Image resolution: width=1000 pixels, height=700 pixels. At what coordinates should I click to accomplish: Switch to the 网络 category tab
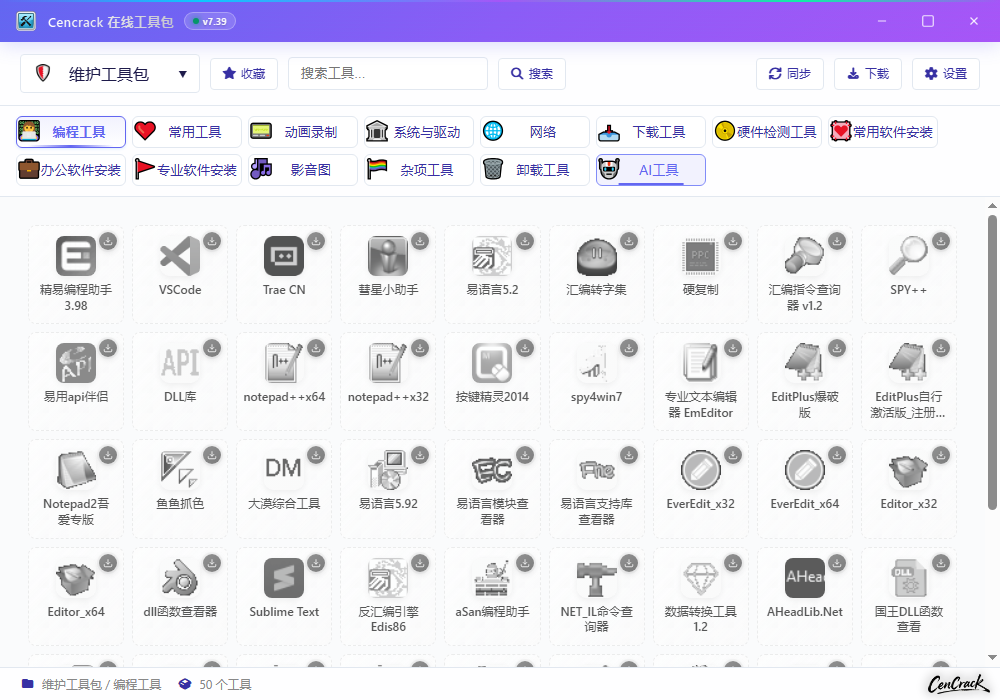click(535, 132)
